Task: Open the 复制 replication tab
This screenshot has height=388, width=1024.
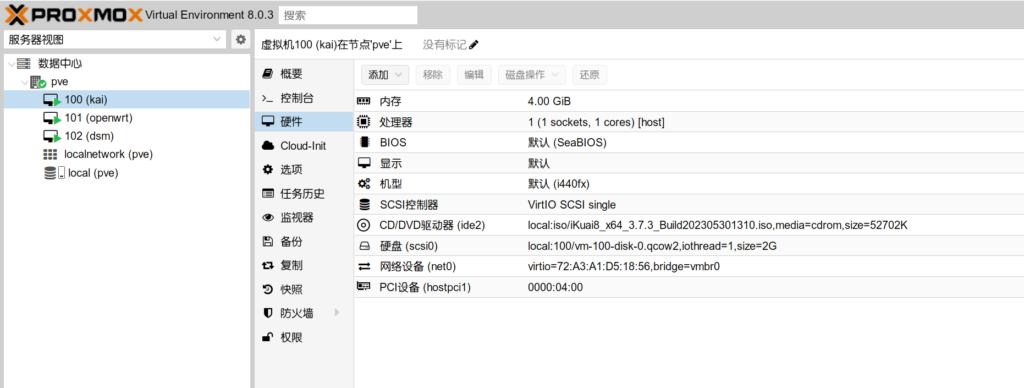Action: coord(304,265)
